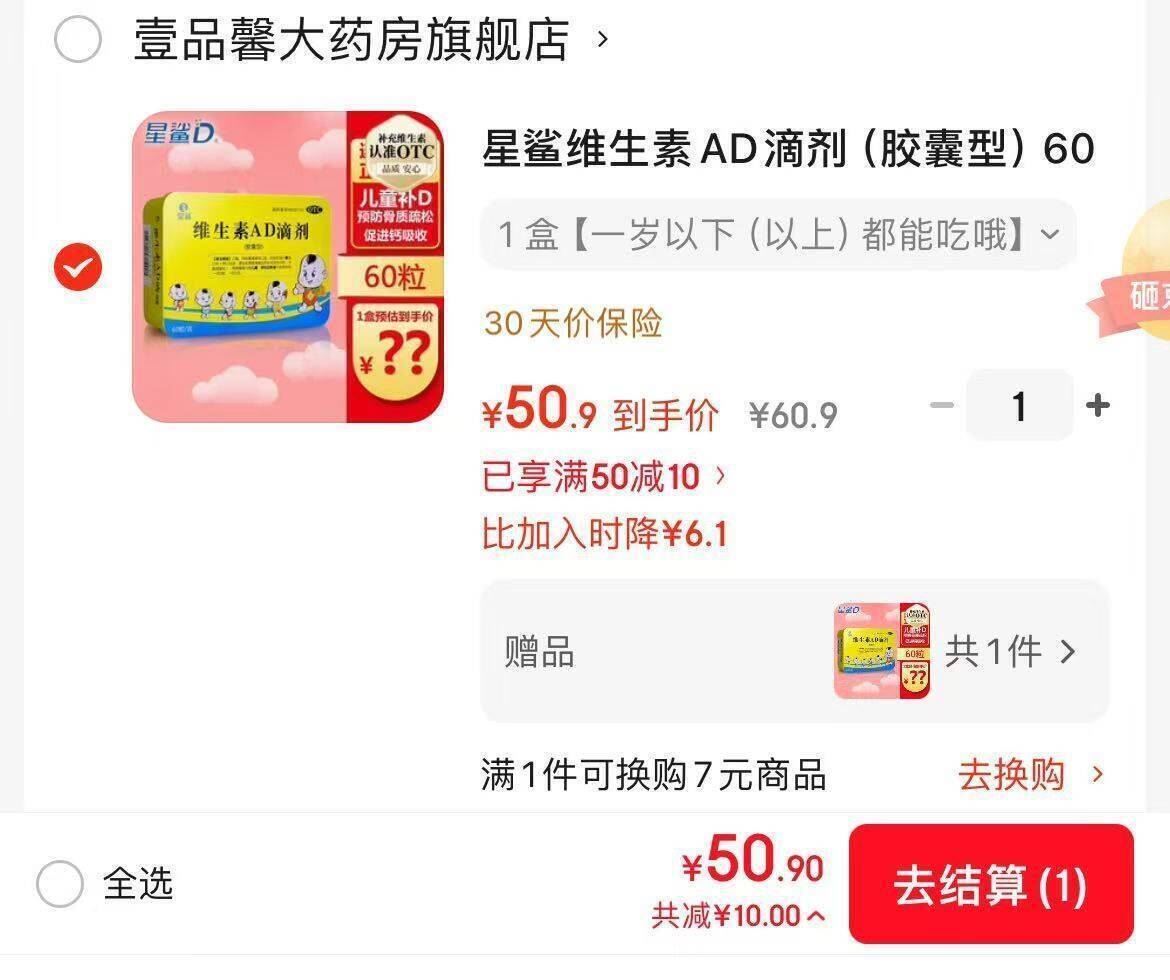This screenshot has width=1170, height=980.
Task: Click the 去结算 (1) checkout button
Action: point(991,884)
